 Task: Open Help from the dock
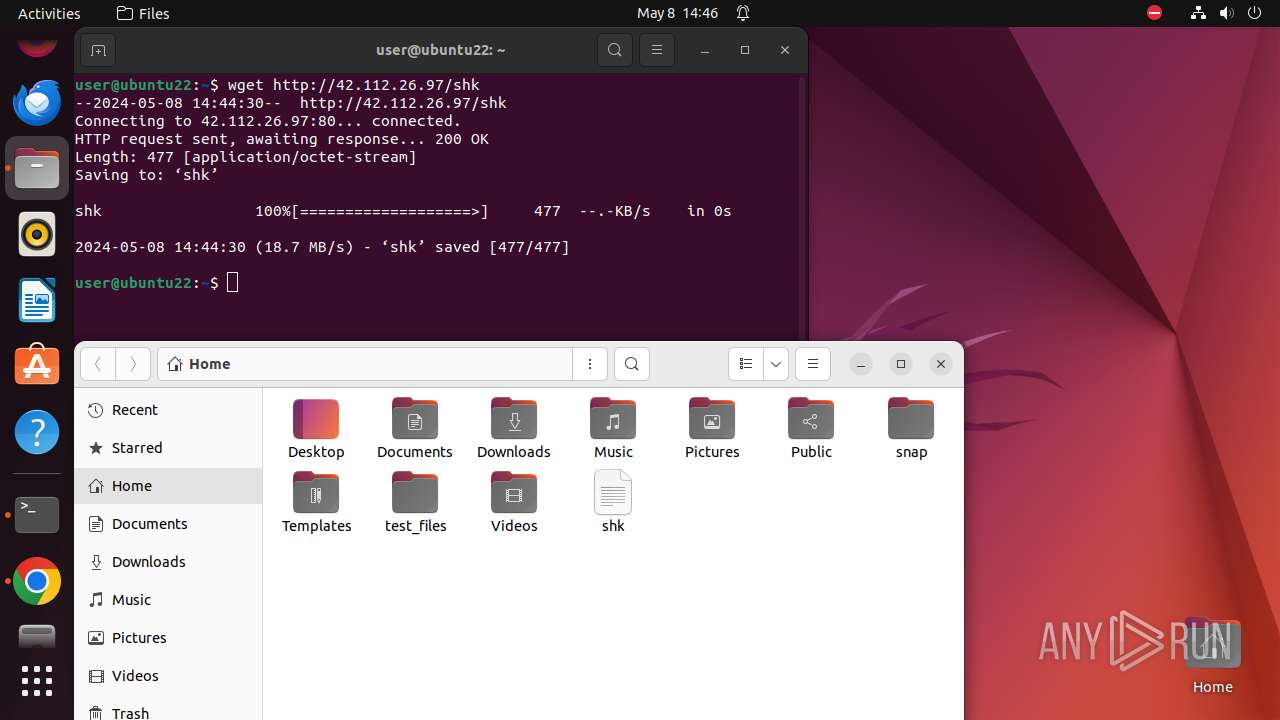coord(37,433)
